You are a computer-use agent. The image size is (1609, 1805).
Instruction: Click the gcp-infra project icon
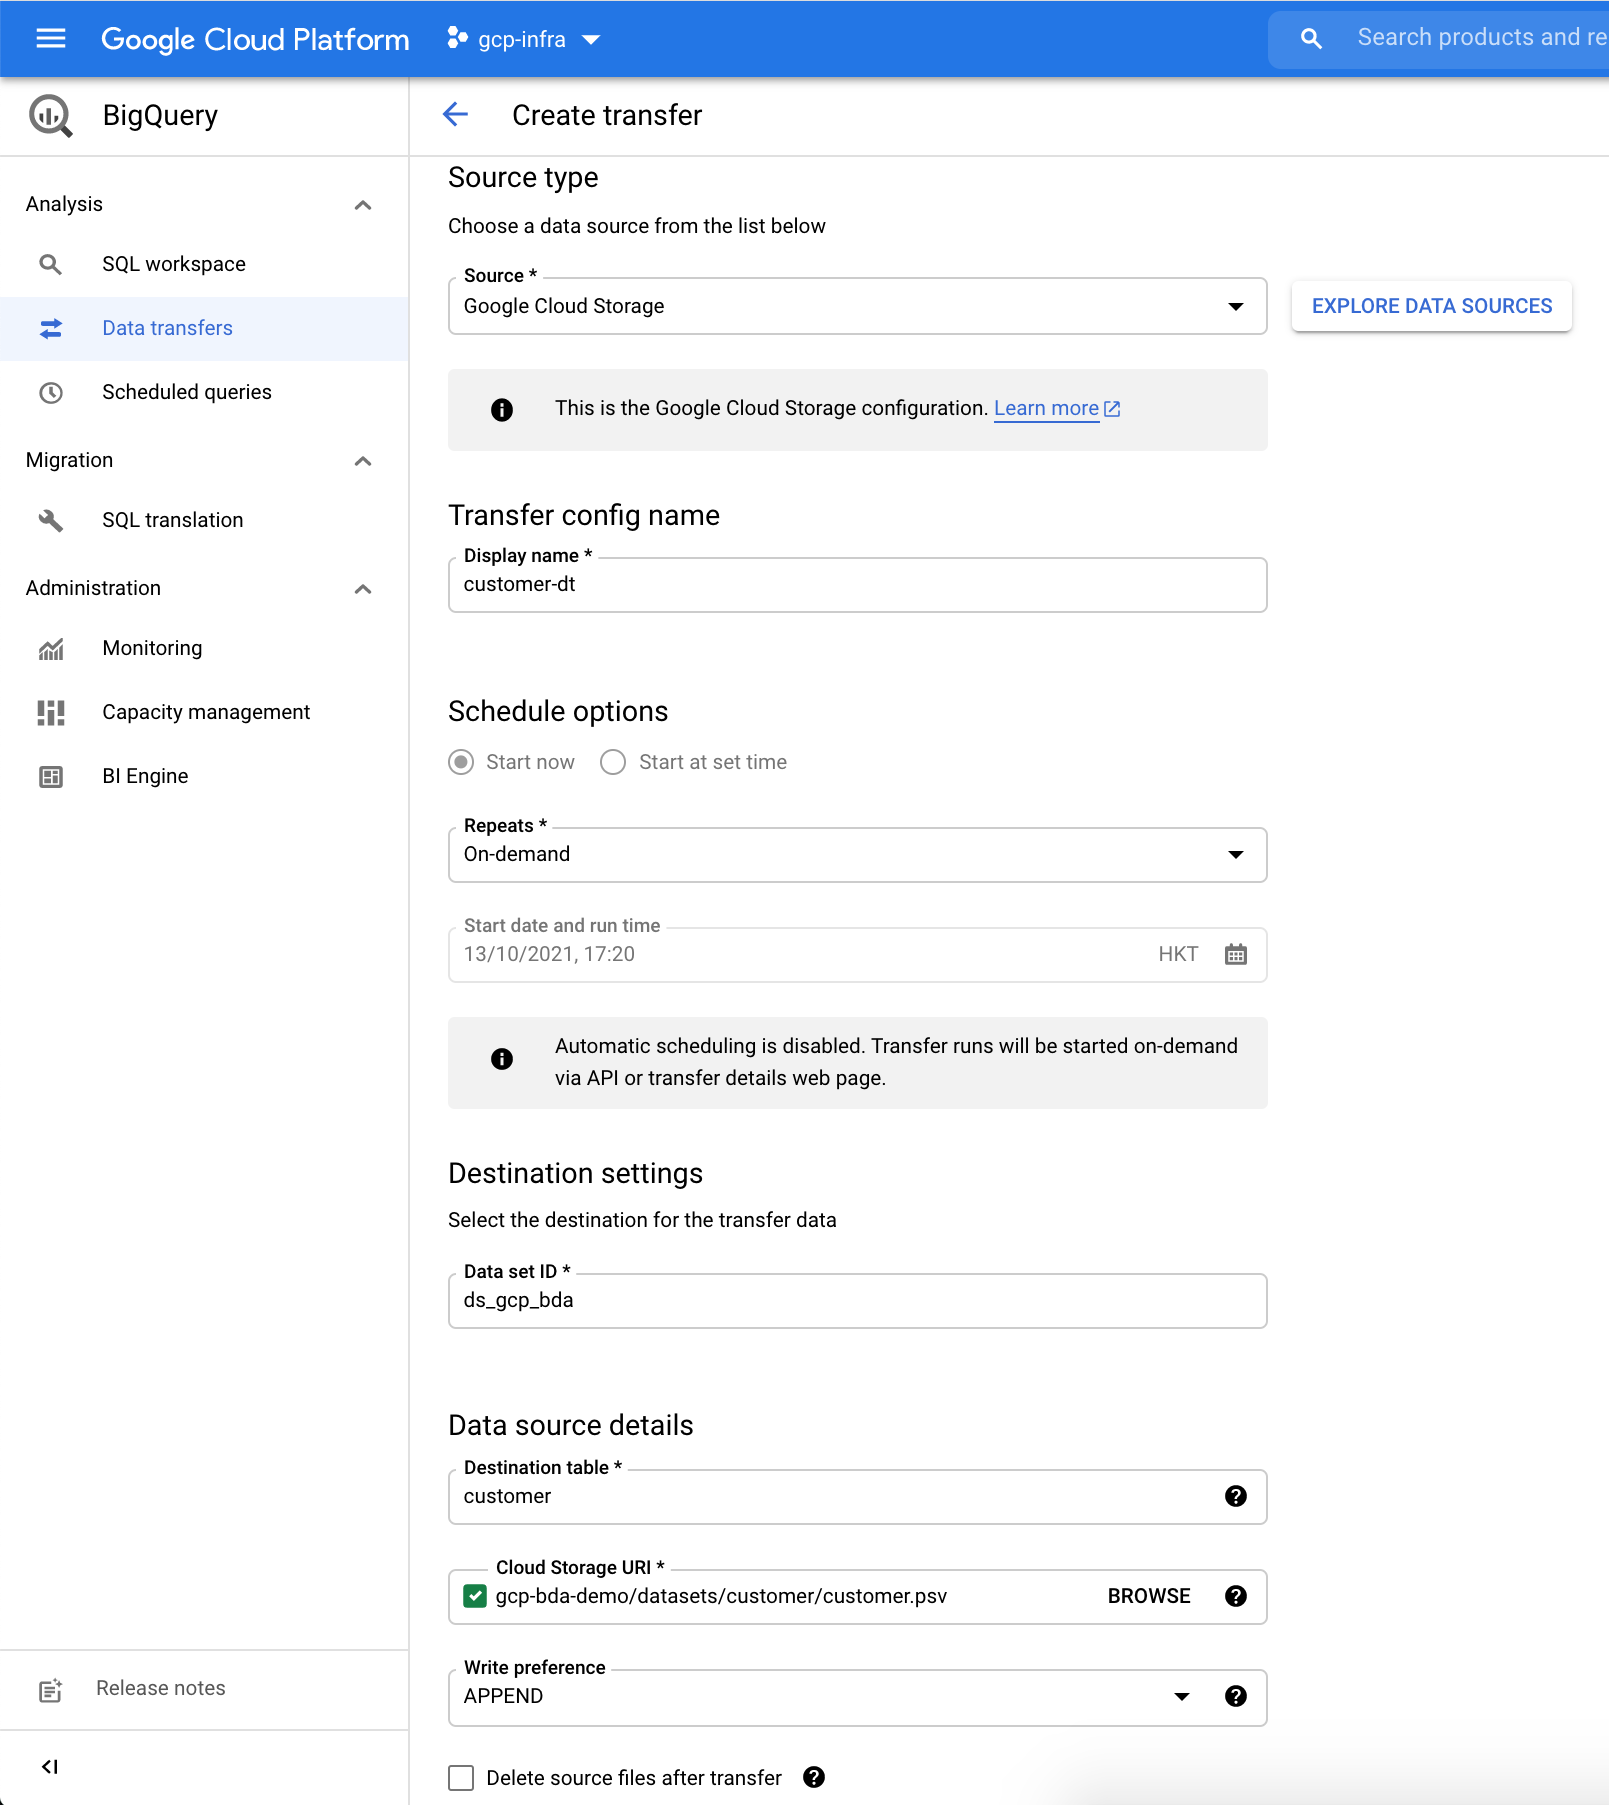(x=457, y=38)
